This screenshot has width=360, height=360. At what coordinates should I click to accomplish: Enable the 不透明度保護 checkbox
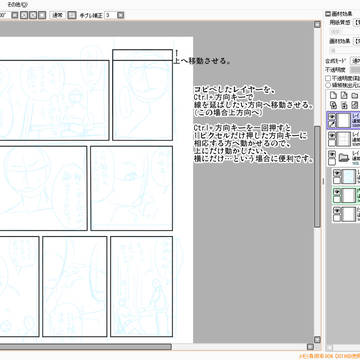point(328,78)
